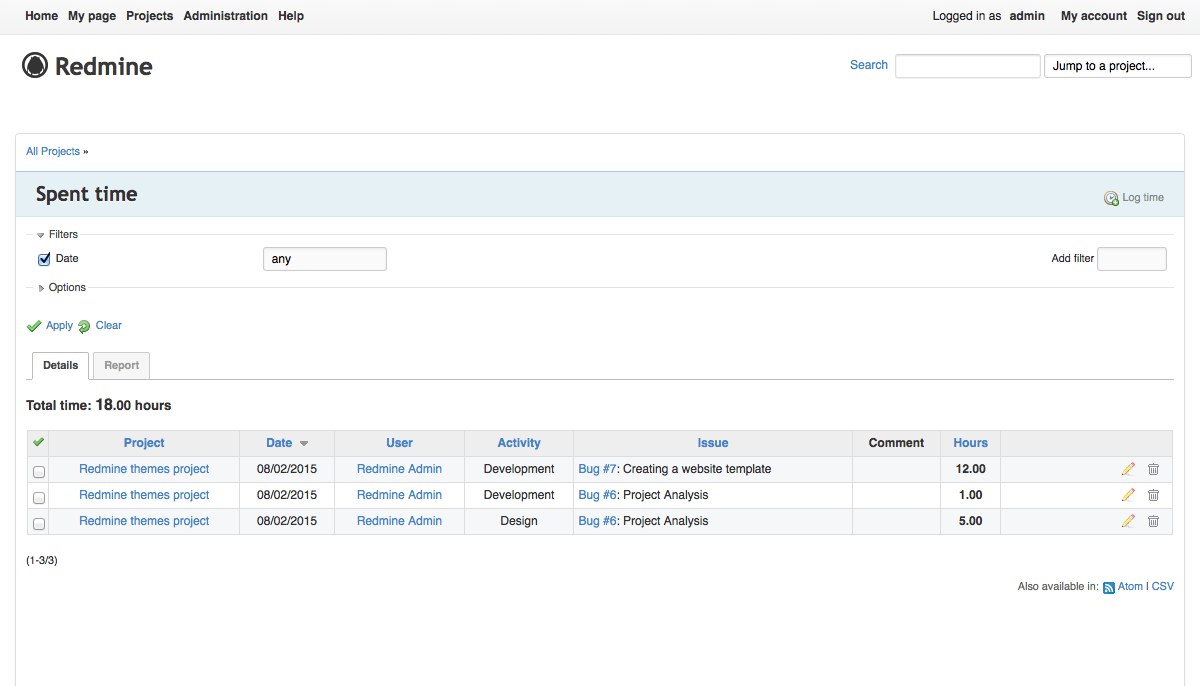
Task: Click the Total time 18.00 hours text
Action: point(99,405)
